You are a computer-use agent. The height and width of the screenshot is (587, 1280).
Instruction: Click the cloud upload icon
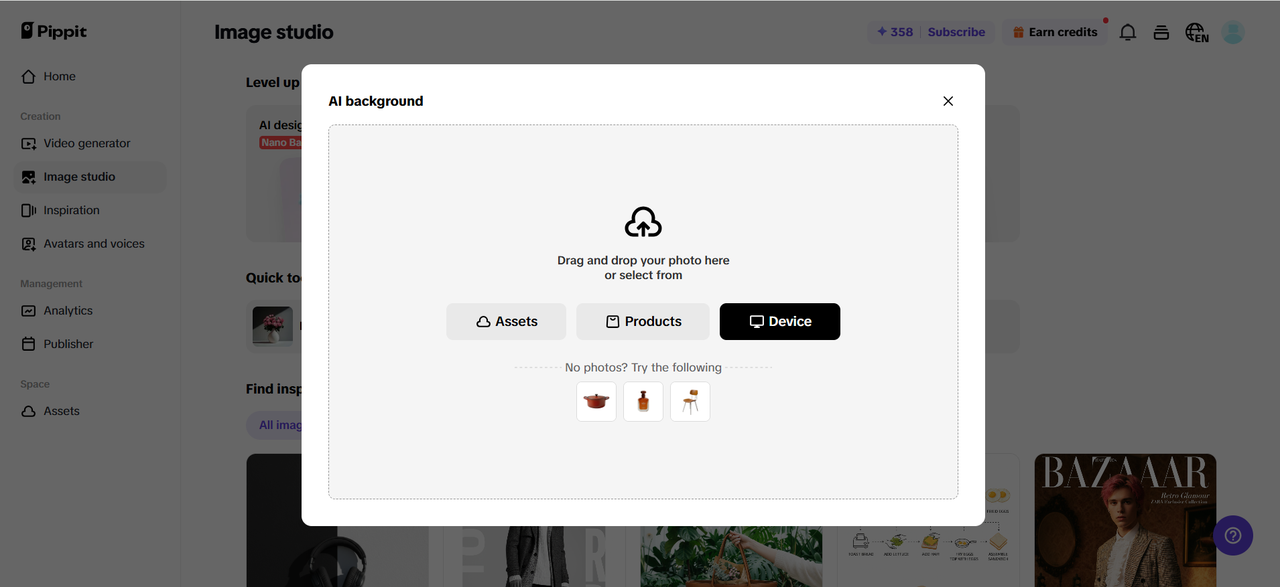[x=643, y=222]
